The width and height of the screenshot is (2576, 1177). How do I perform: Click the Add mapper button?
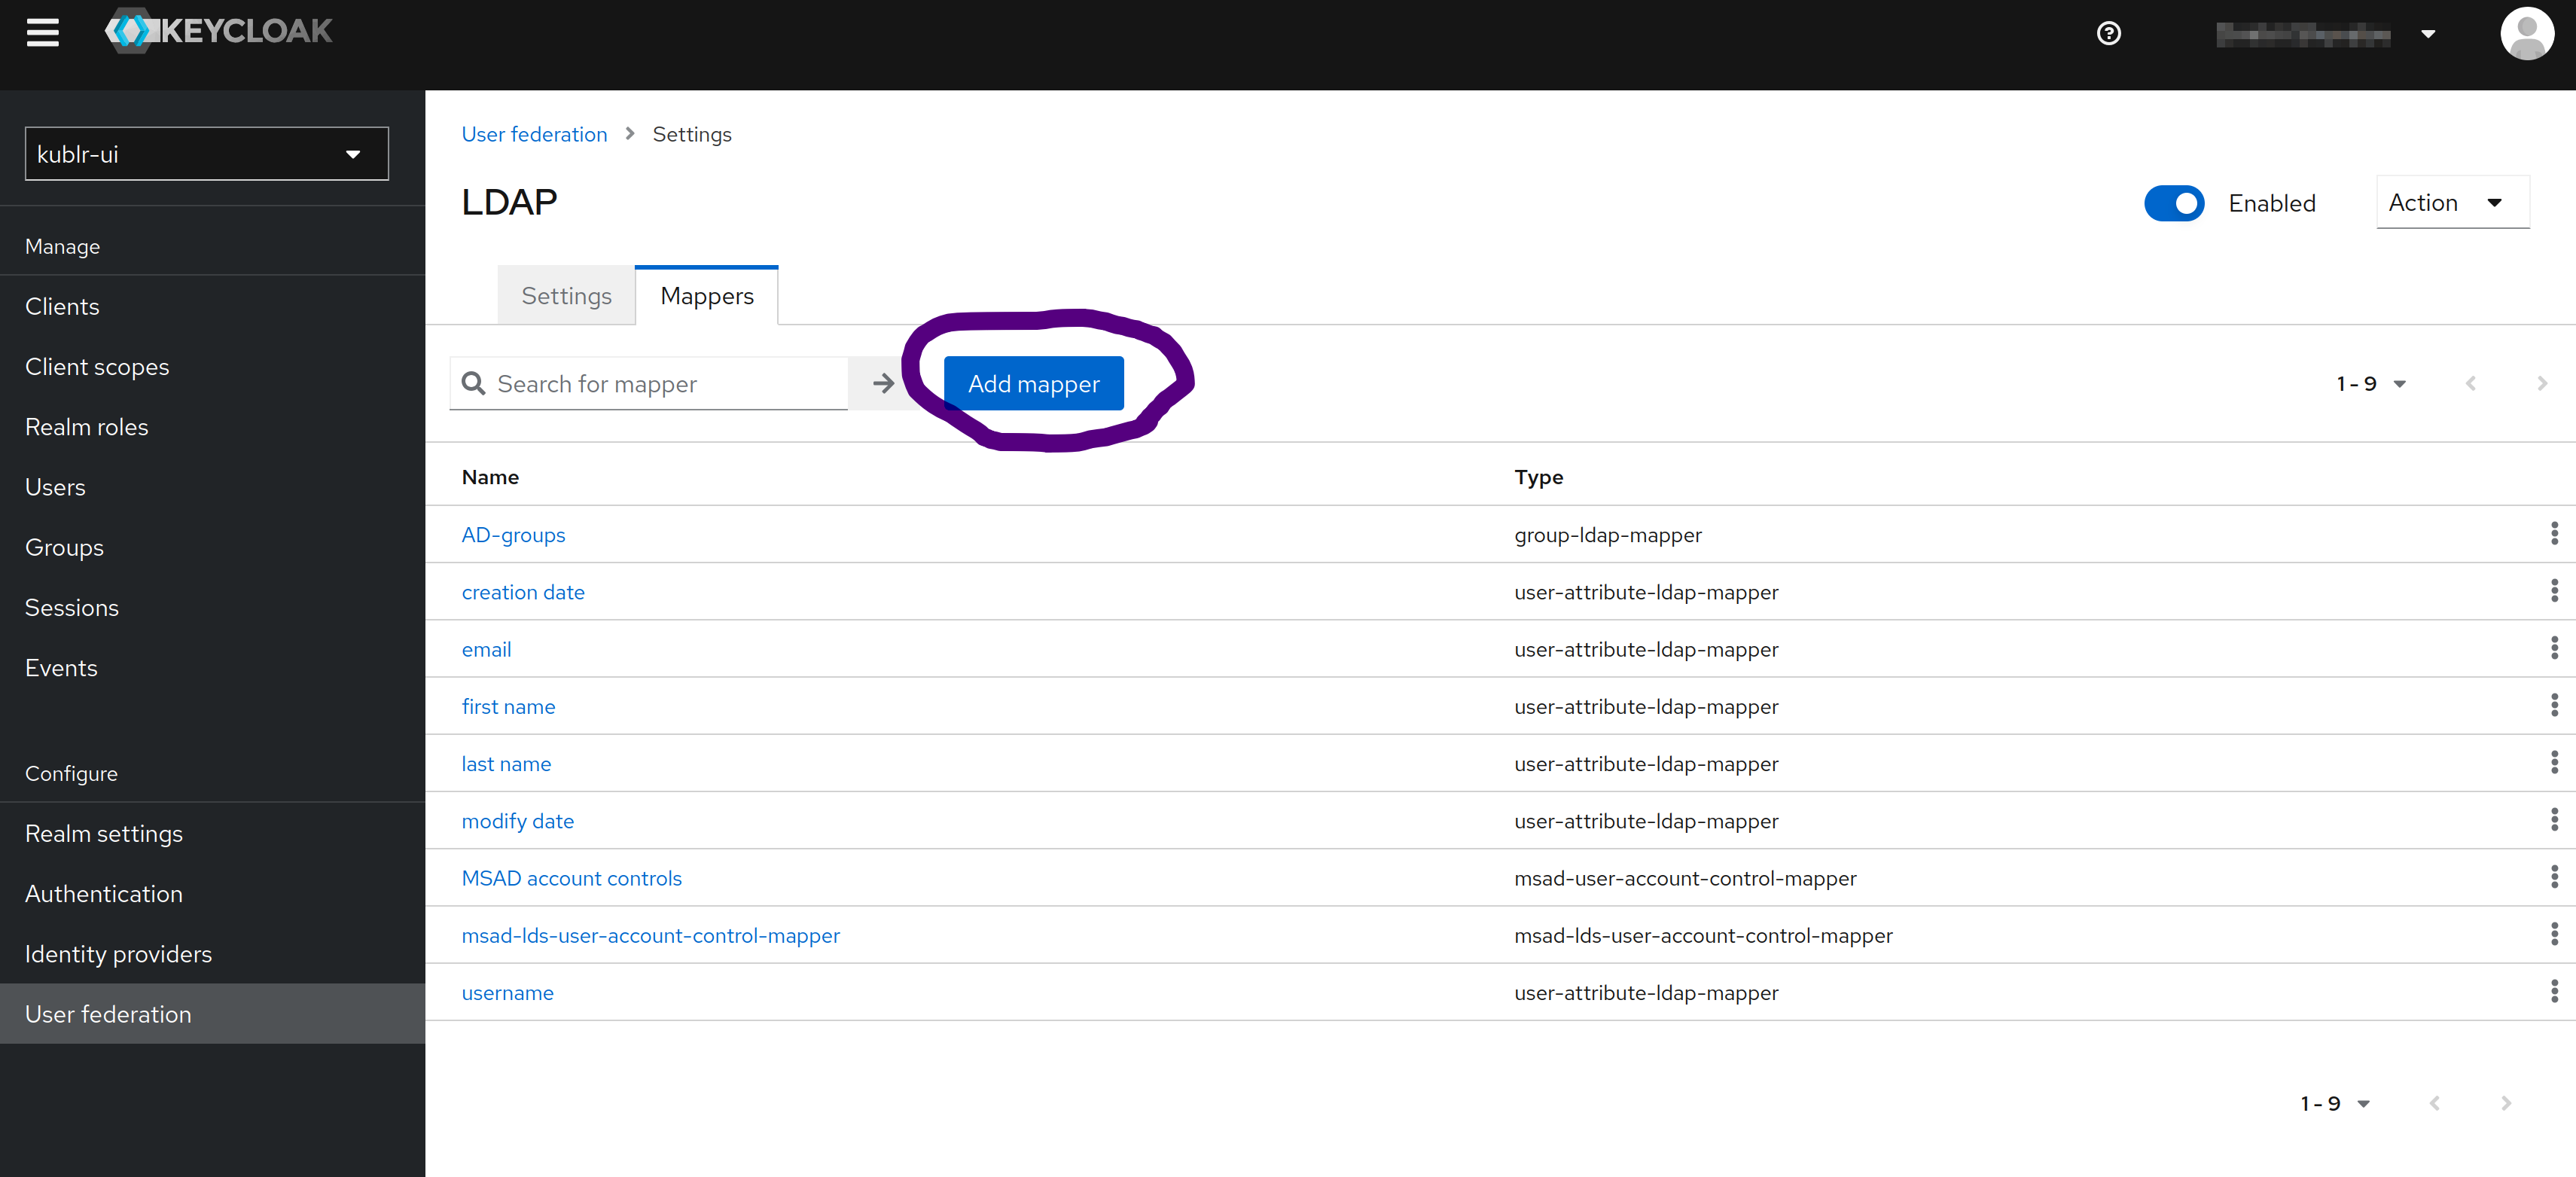(x=1033, y=383)
